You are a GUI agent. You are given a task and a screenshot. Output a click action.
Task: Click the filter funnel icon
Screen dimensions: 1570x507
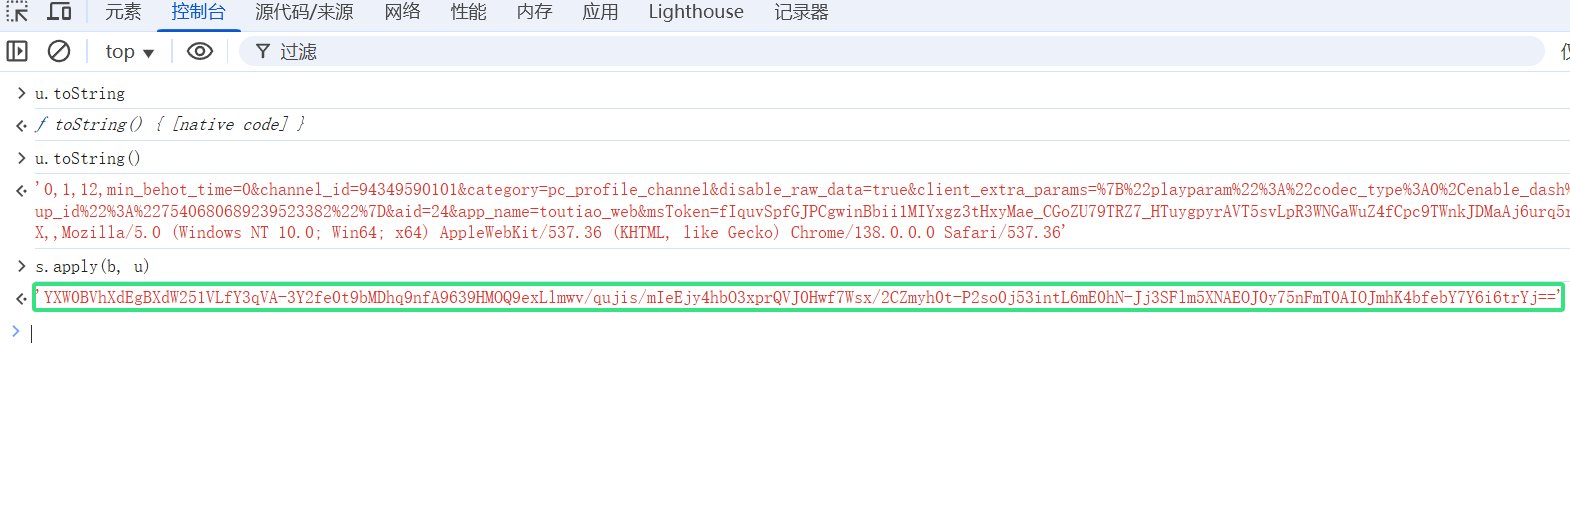point(262,51)
